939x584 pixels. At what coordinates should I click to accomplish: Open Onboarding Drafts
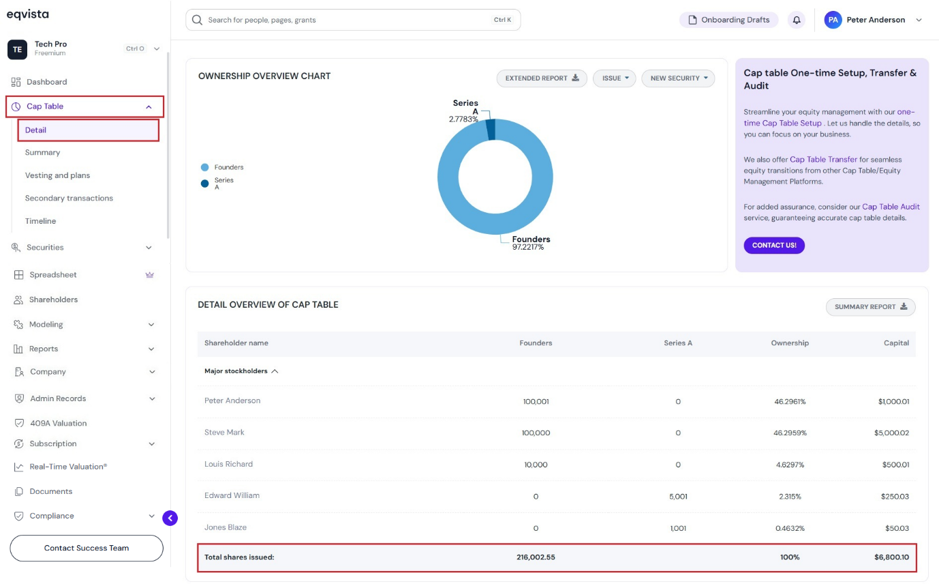click(x=729, y=20)
